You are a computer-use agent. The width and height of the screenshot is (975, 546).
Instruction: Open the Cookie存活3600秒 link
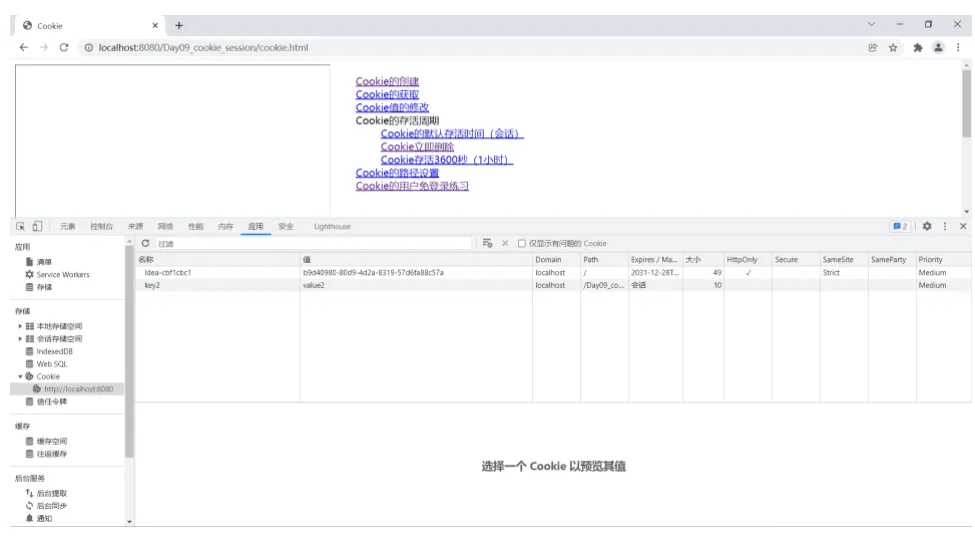447,160
